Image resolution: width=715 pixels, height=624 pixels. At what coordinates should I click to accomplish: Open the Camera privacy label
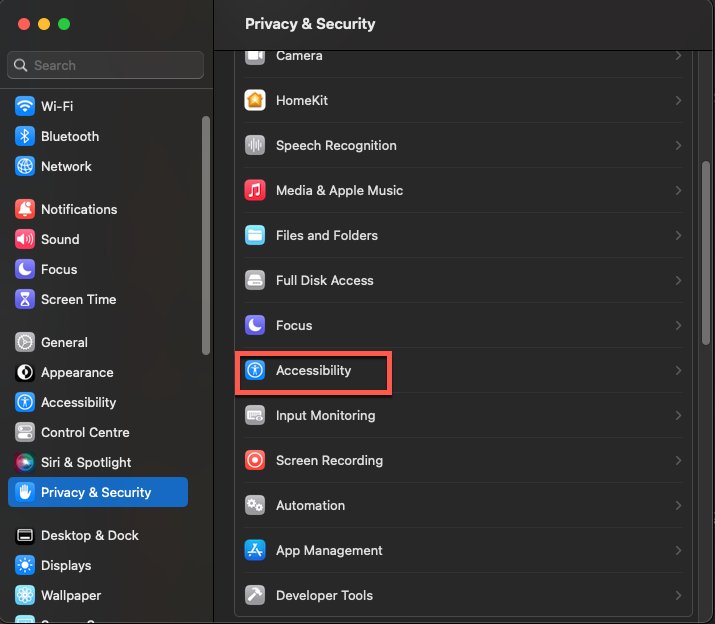point(299,56)
